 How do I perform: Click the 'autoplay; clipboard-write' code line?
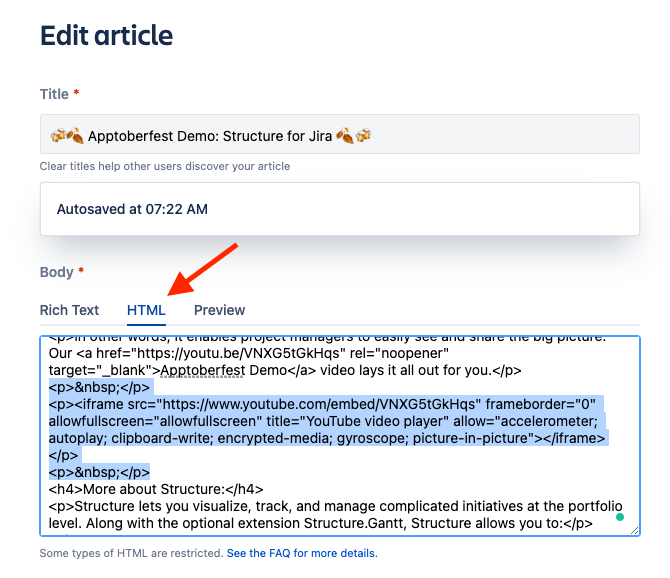tap(327, 438)
